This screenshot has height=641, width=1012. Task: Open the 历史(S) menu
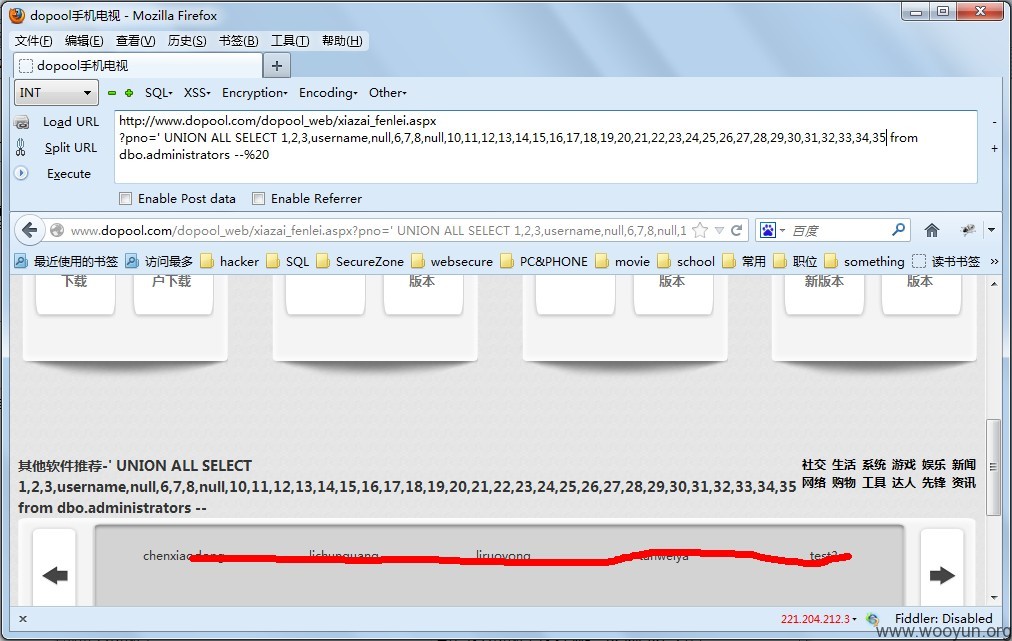(187, 41)
